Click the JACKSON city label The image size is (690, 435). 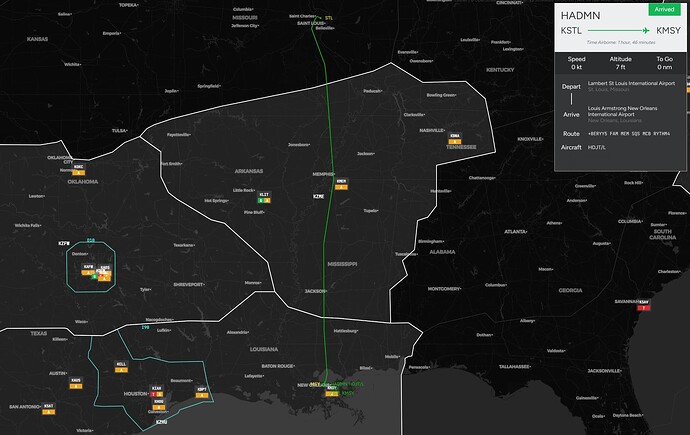click(x=316, y=291)
